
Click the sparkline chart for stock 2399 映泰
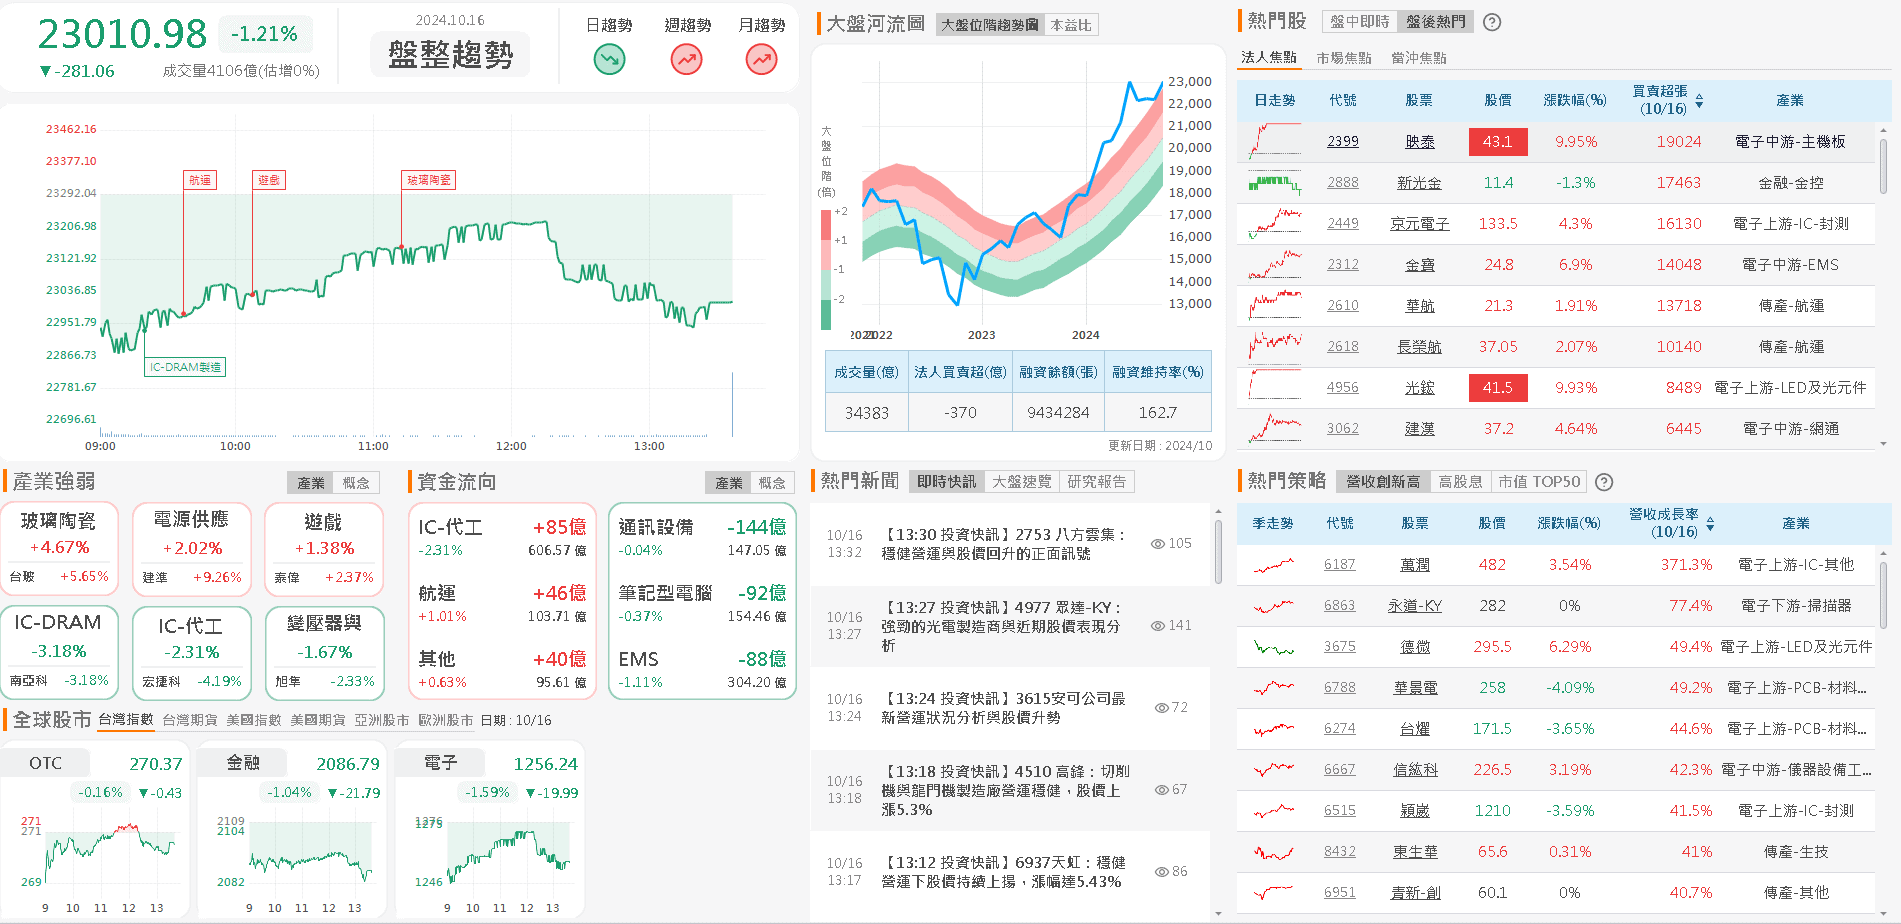(x=1275, y=141)
